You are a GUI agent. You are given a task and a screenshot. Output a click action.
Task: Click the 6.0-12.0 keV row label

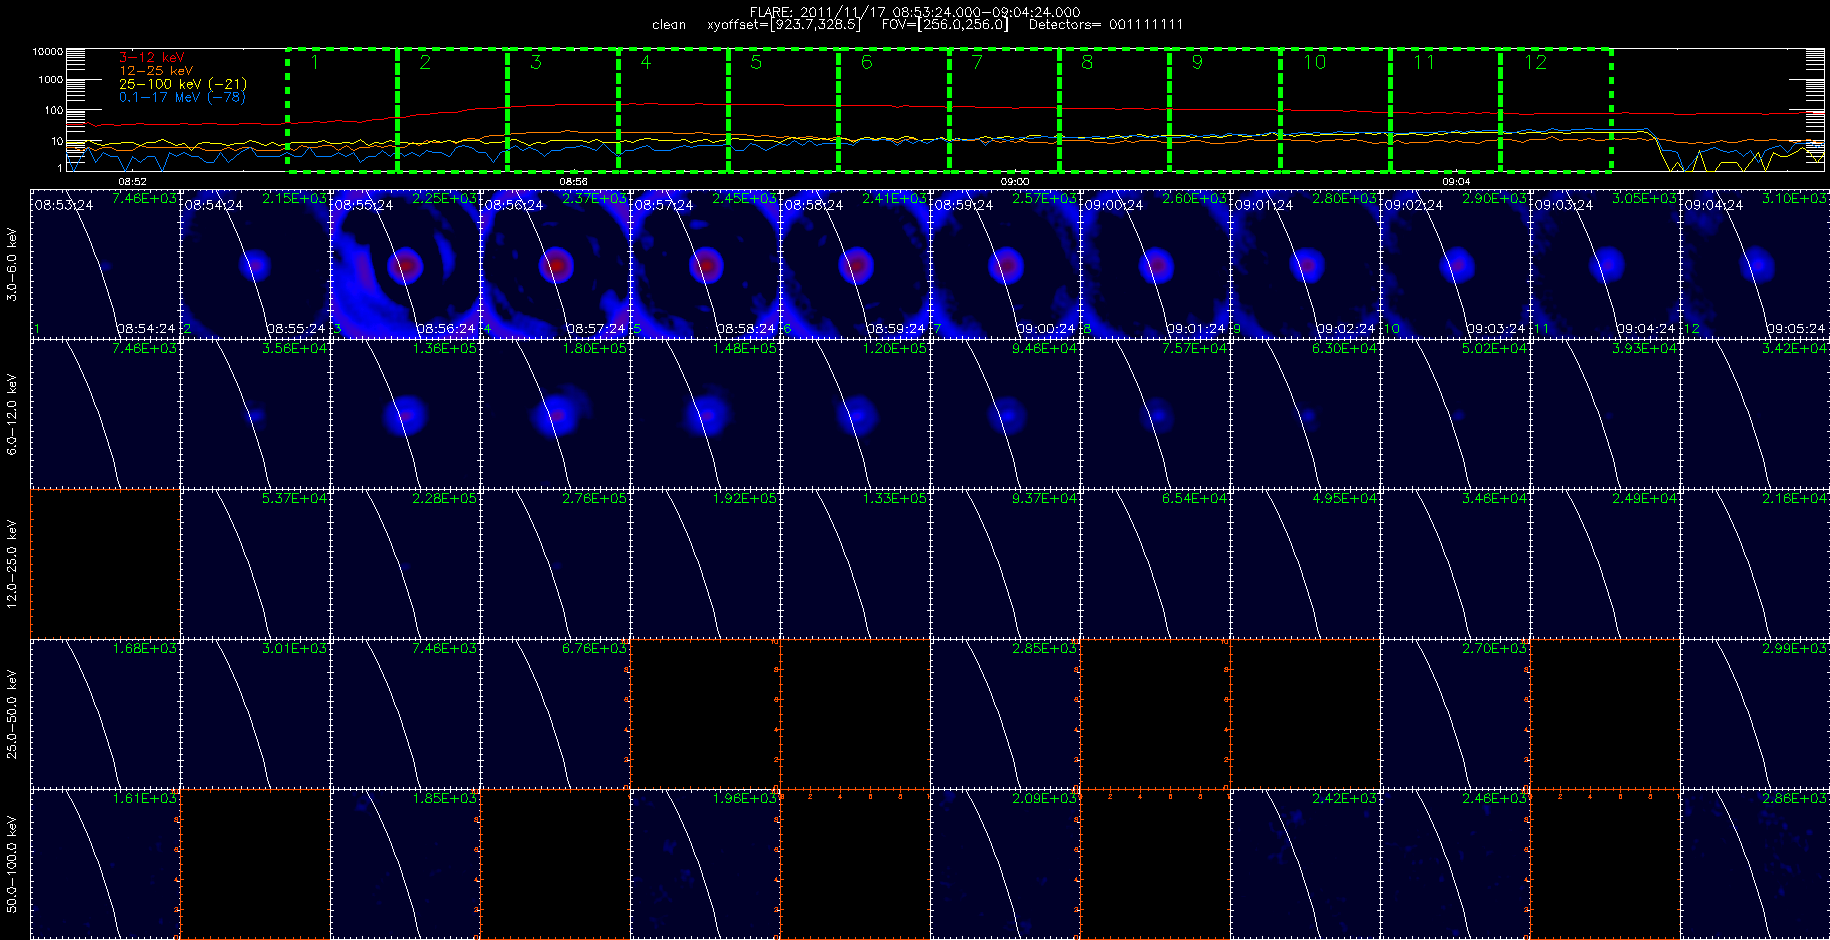coord(12,414)
